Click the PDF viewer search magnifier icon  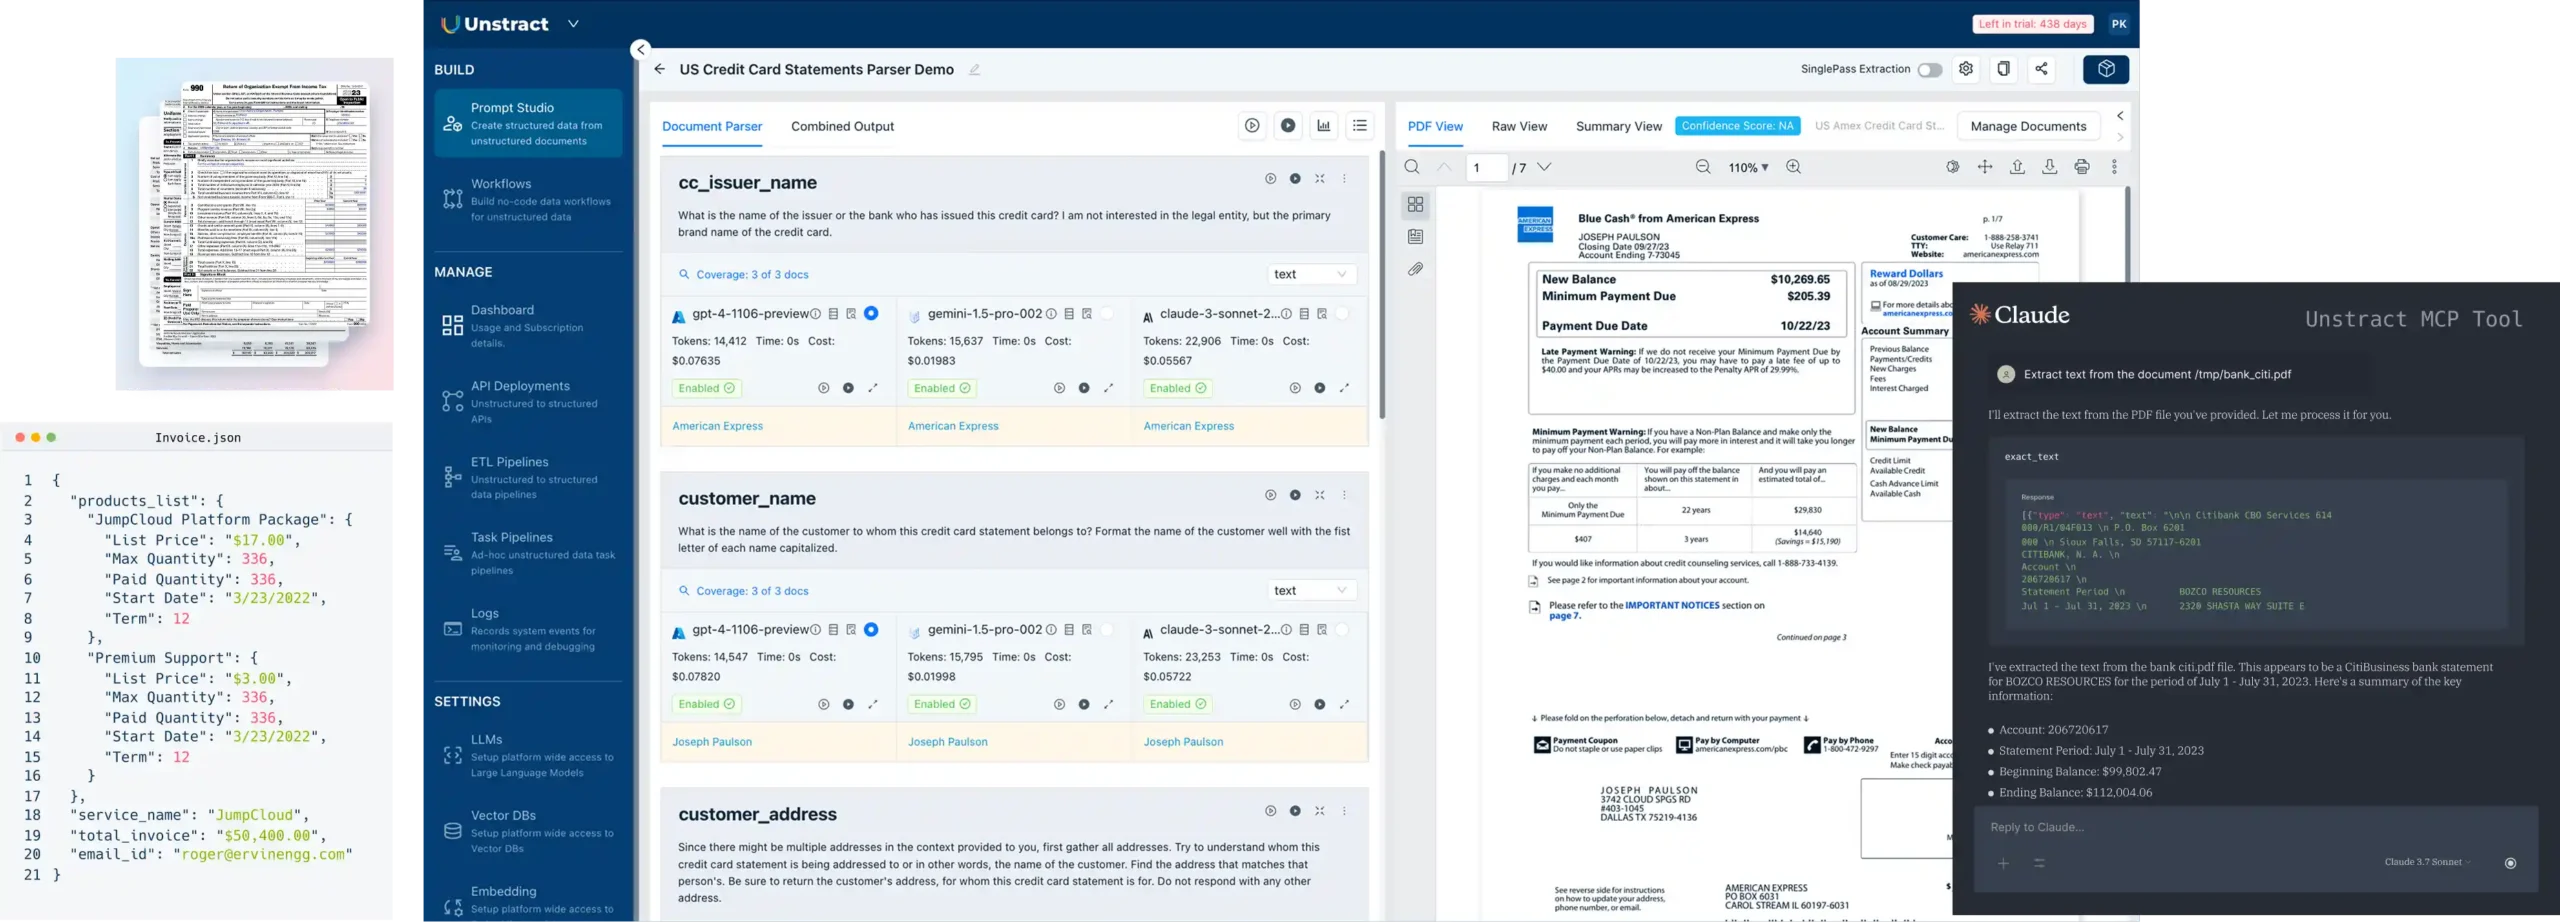[x=1412, y=167]
